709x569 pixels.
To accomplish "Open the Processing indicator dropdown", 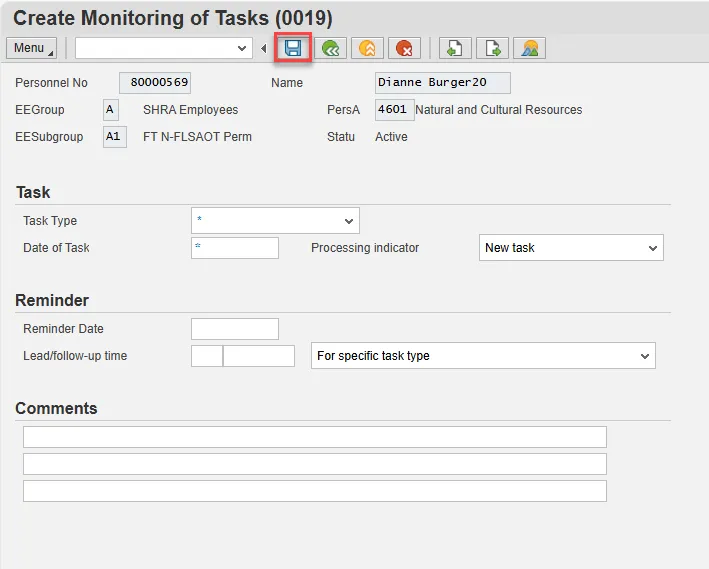I will point(652,248).
